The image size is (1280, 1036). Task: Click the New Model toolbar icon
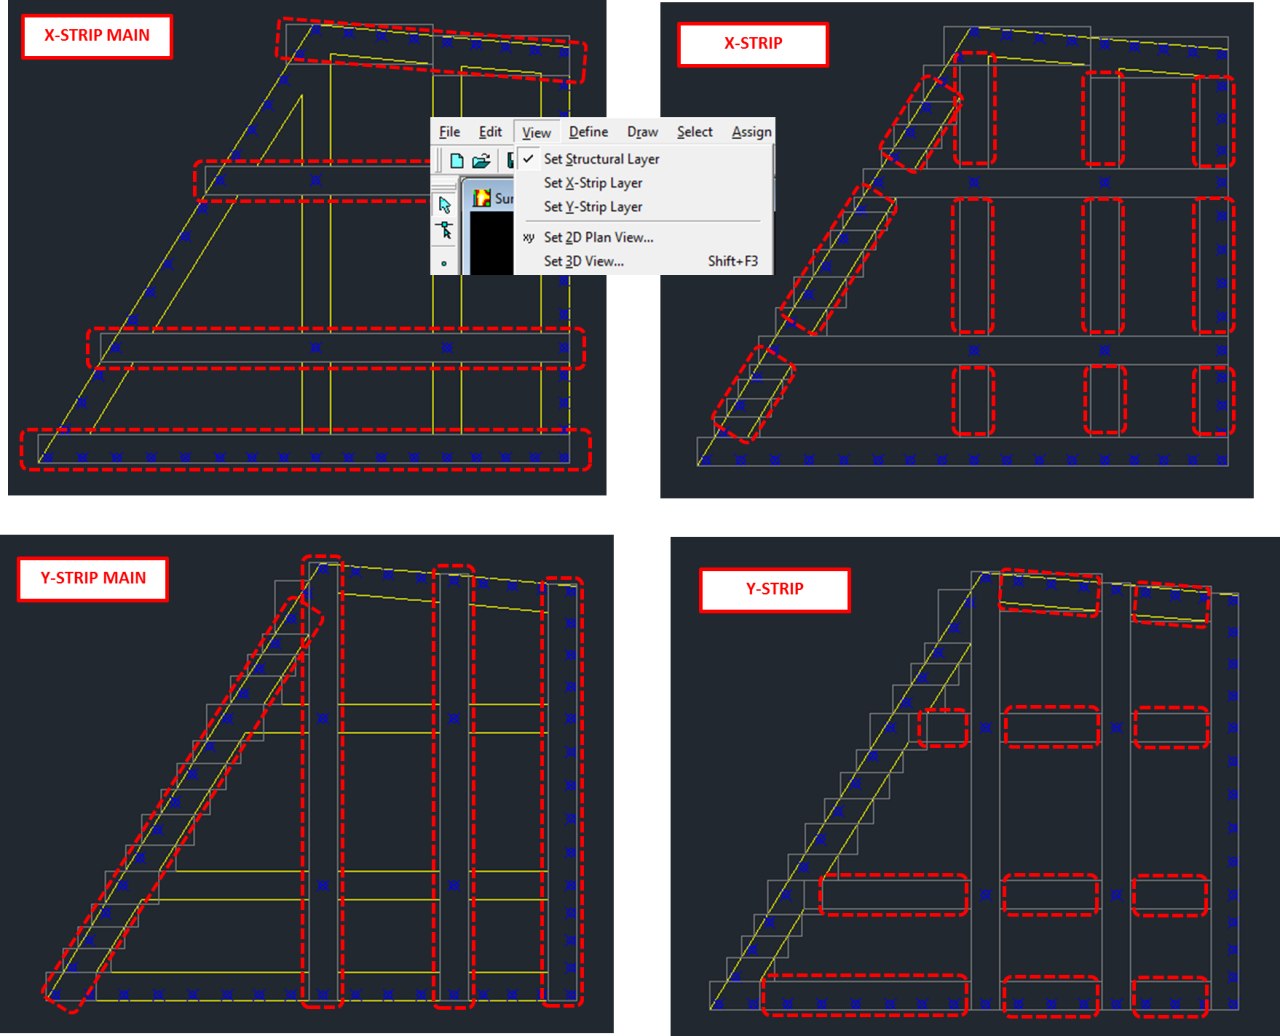pyautogui.click(x=457, y=161)
